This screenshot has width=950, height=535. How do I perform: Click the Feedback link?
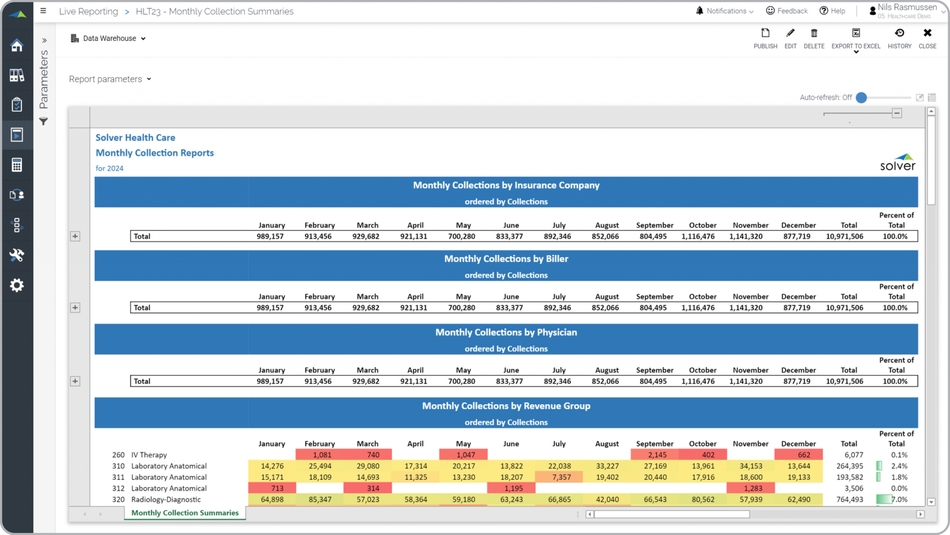787,11
